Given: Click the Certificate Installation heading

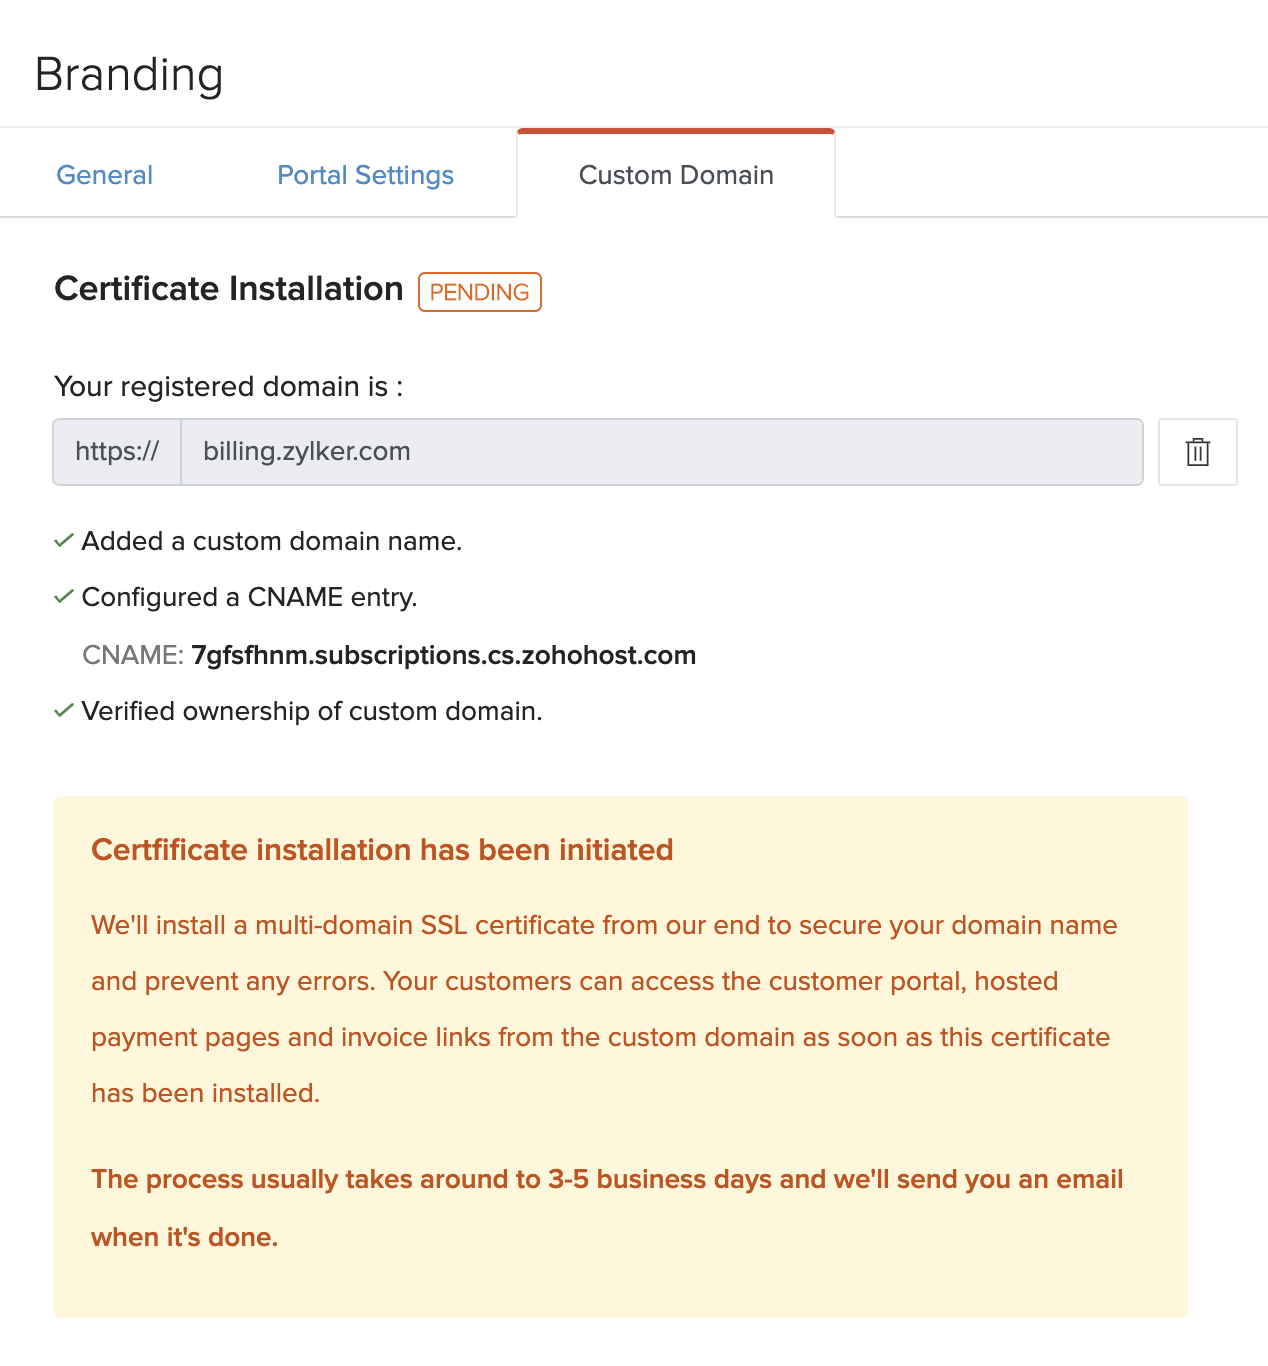Looking at the screenshot, I should [x=228, y=289].
